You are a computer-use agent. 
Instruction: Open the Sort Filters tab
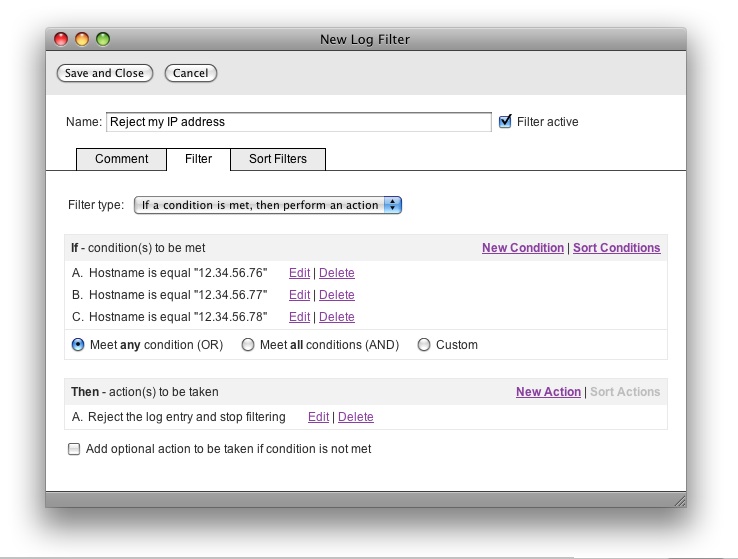coord(278,159)
